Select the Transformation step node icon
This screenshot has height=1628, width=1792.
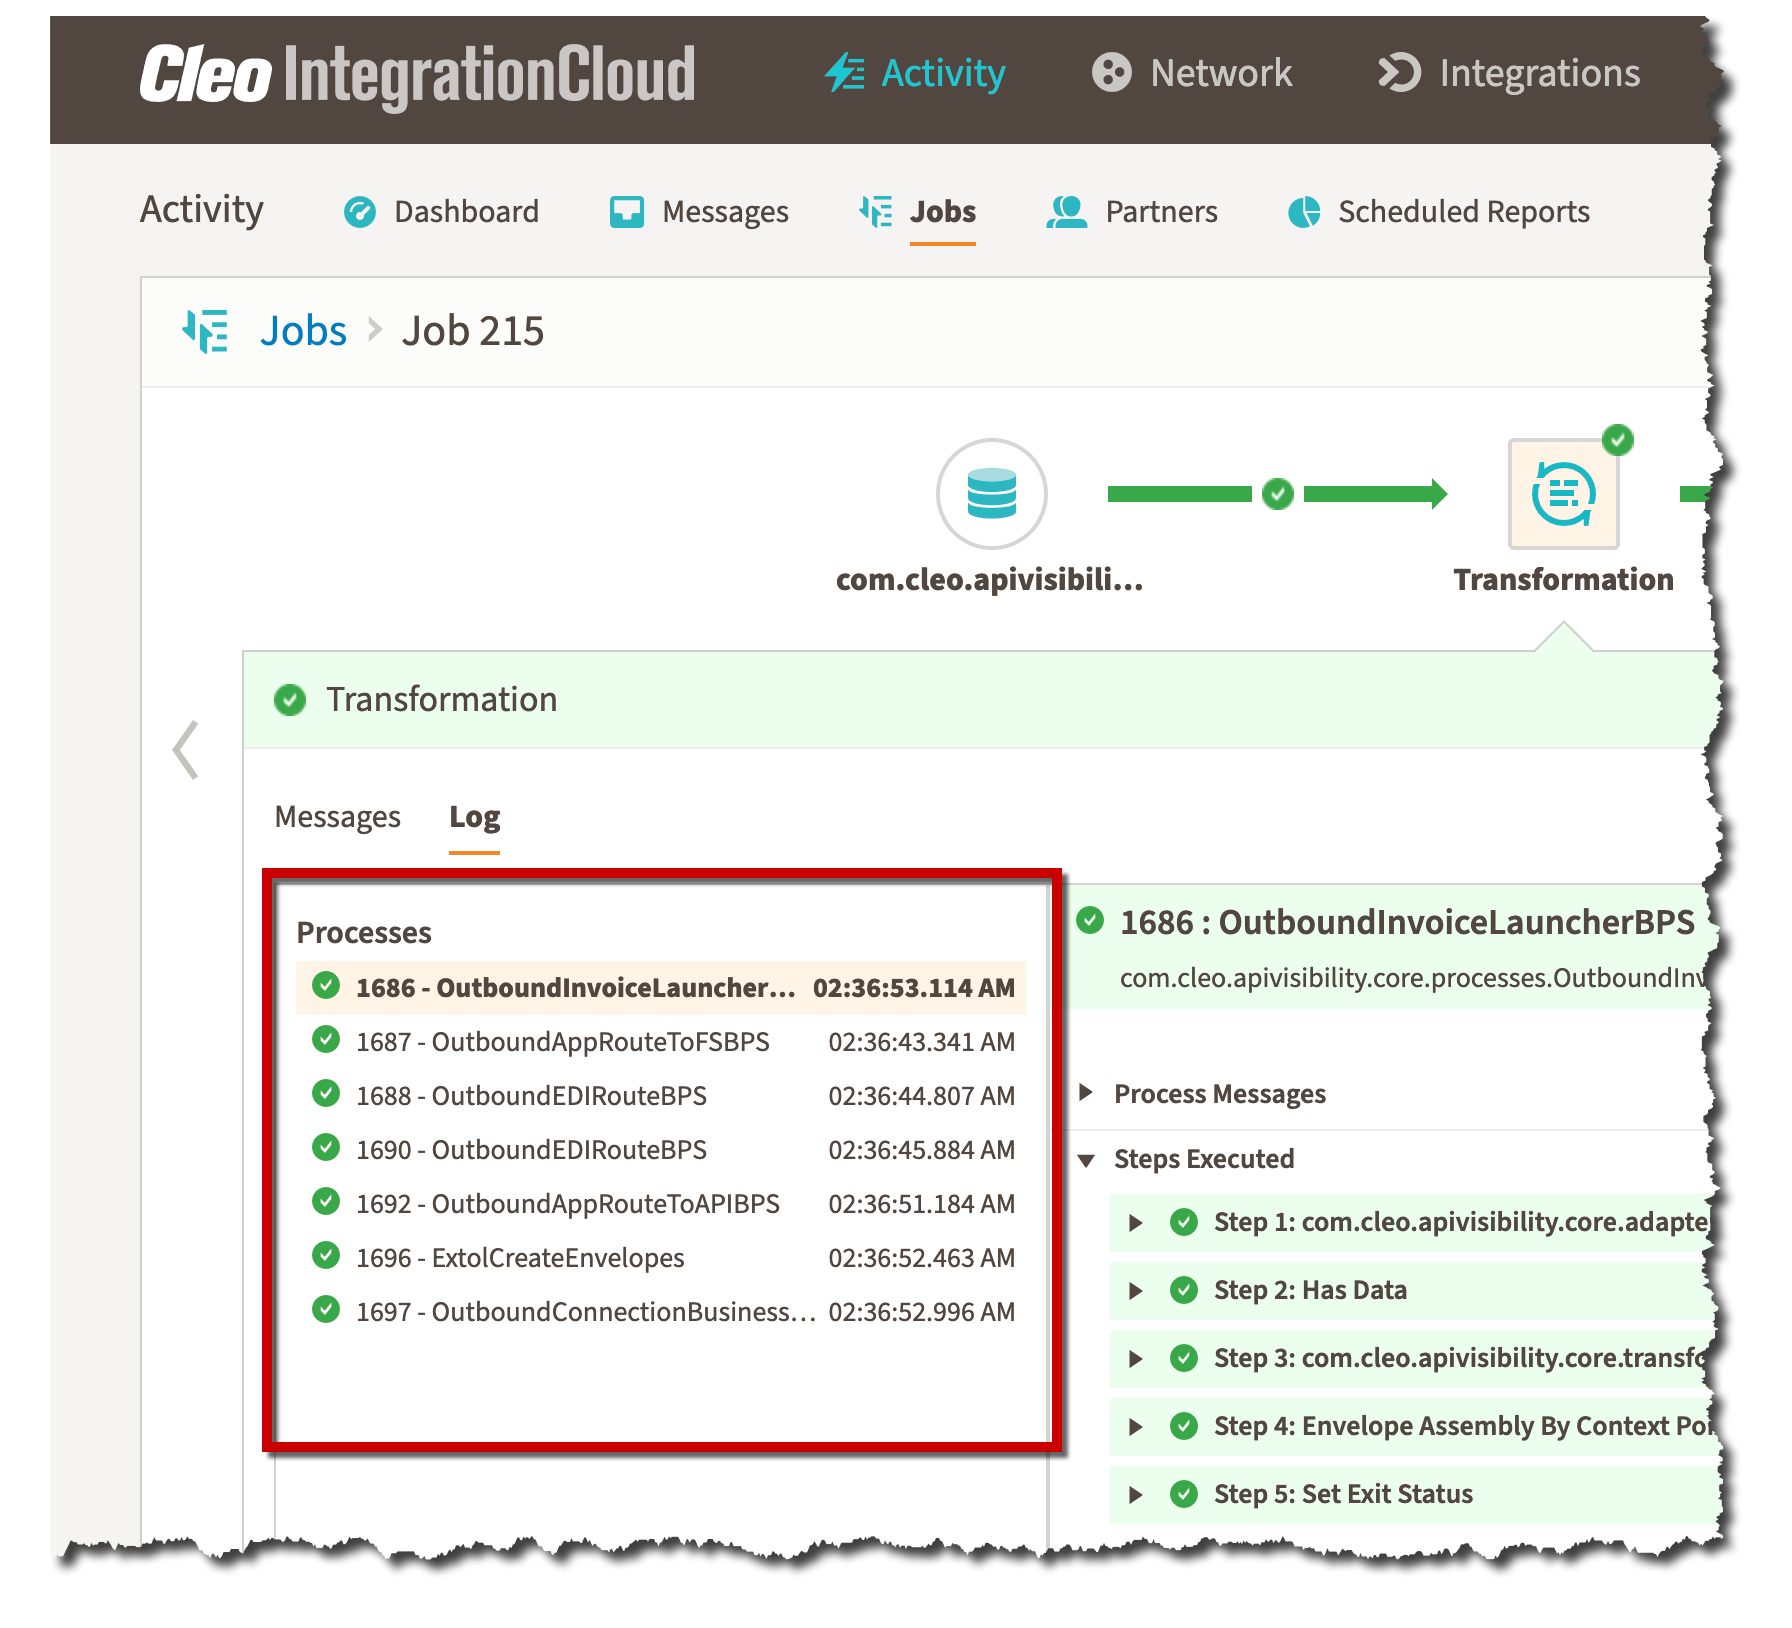pos(1564,494)
